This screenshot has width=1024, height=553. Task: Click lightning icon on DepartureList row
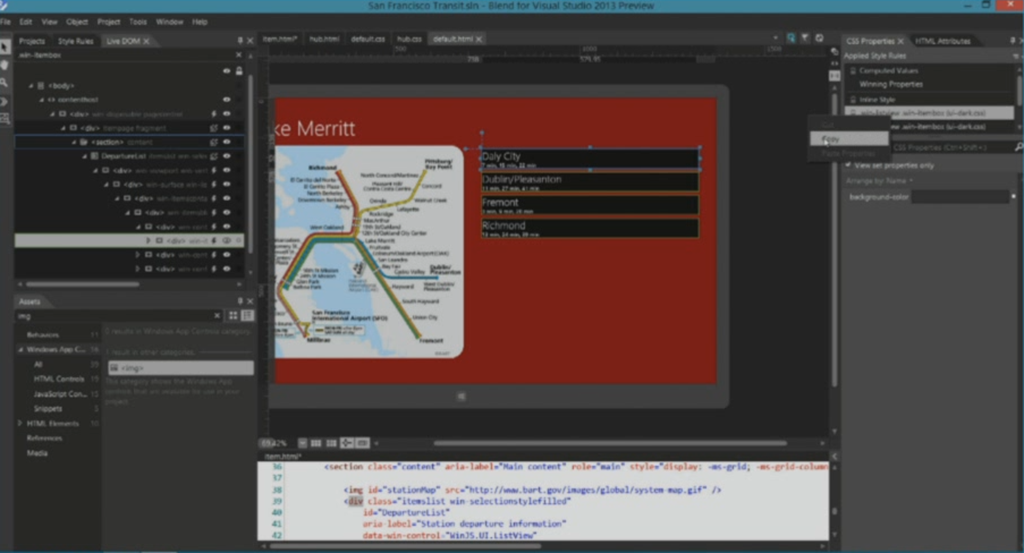click(214, 156)
